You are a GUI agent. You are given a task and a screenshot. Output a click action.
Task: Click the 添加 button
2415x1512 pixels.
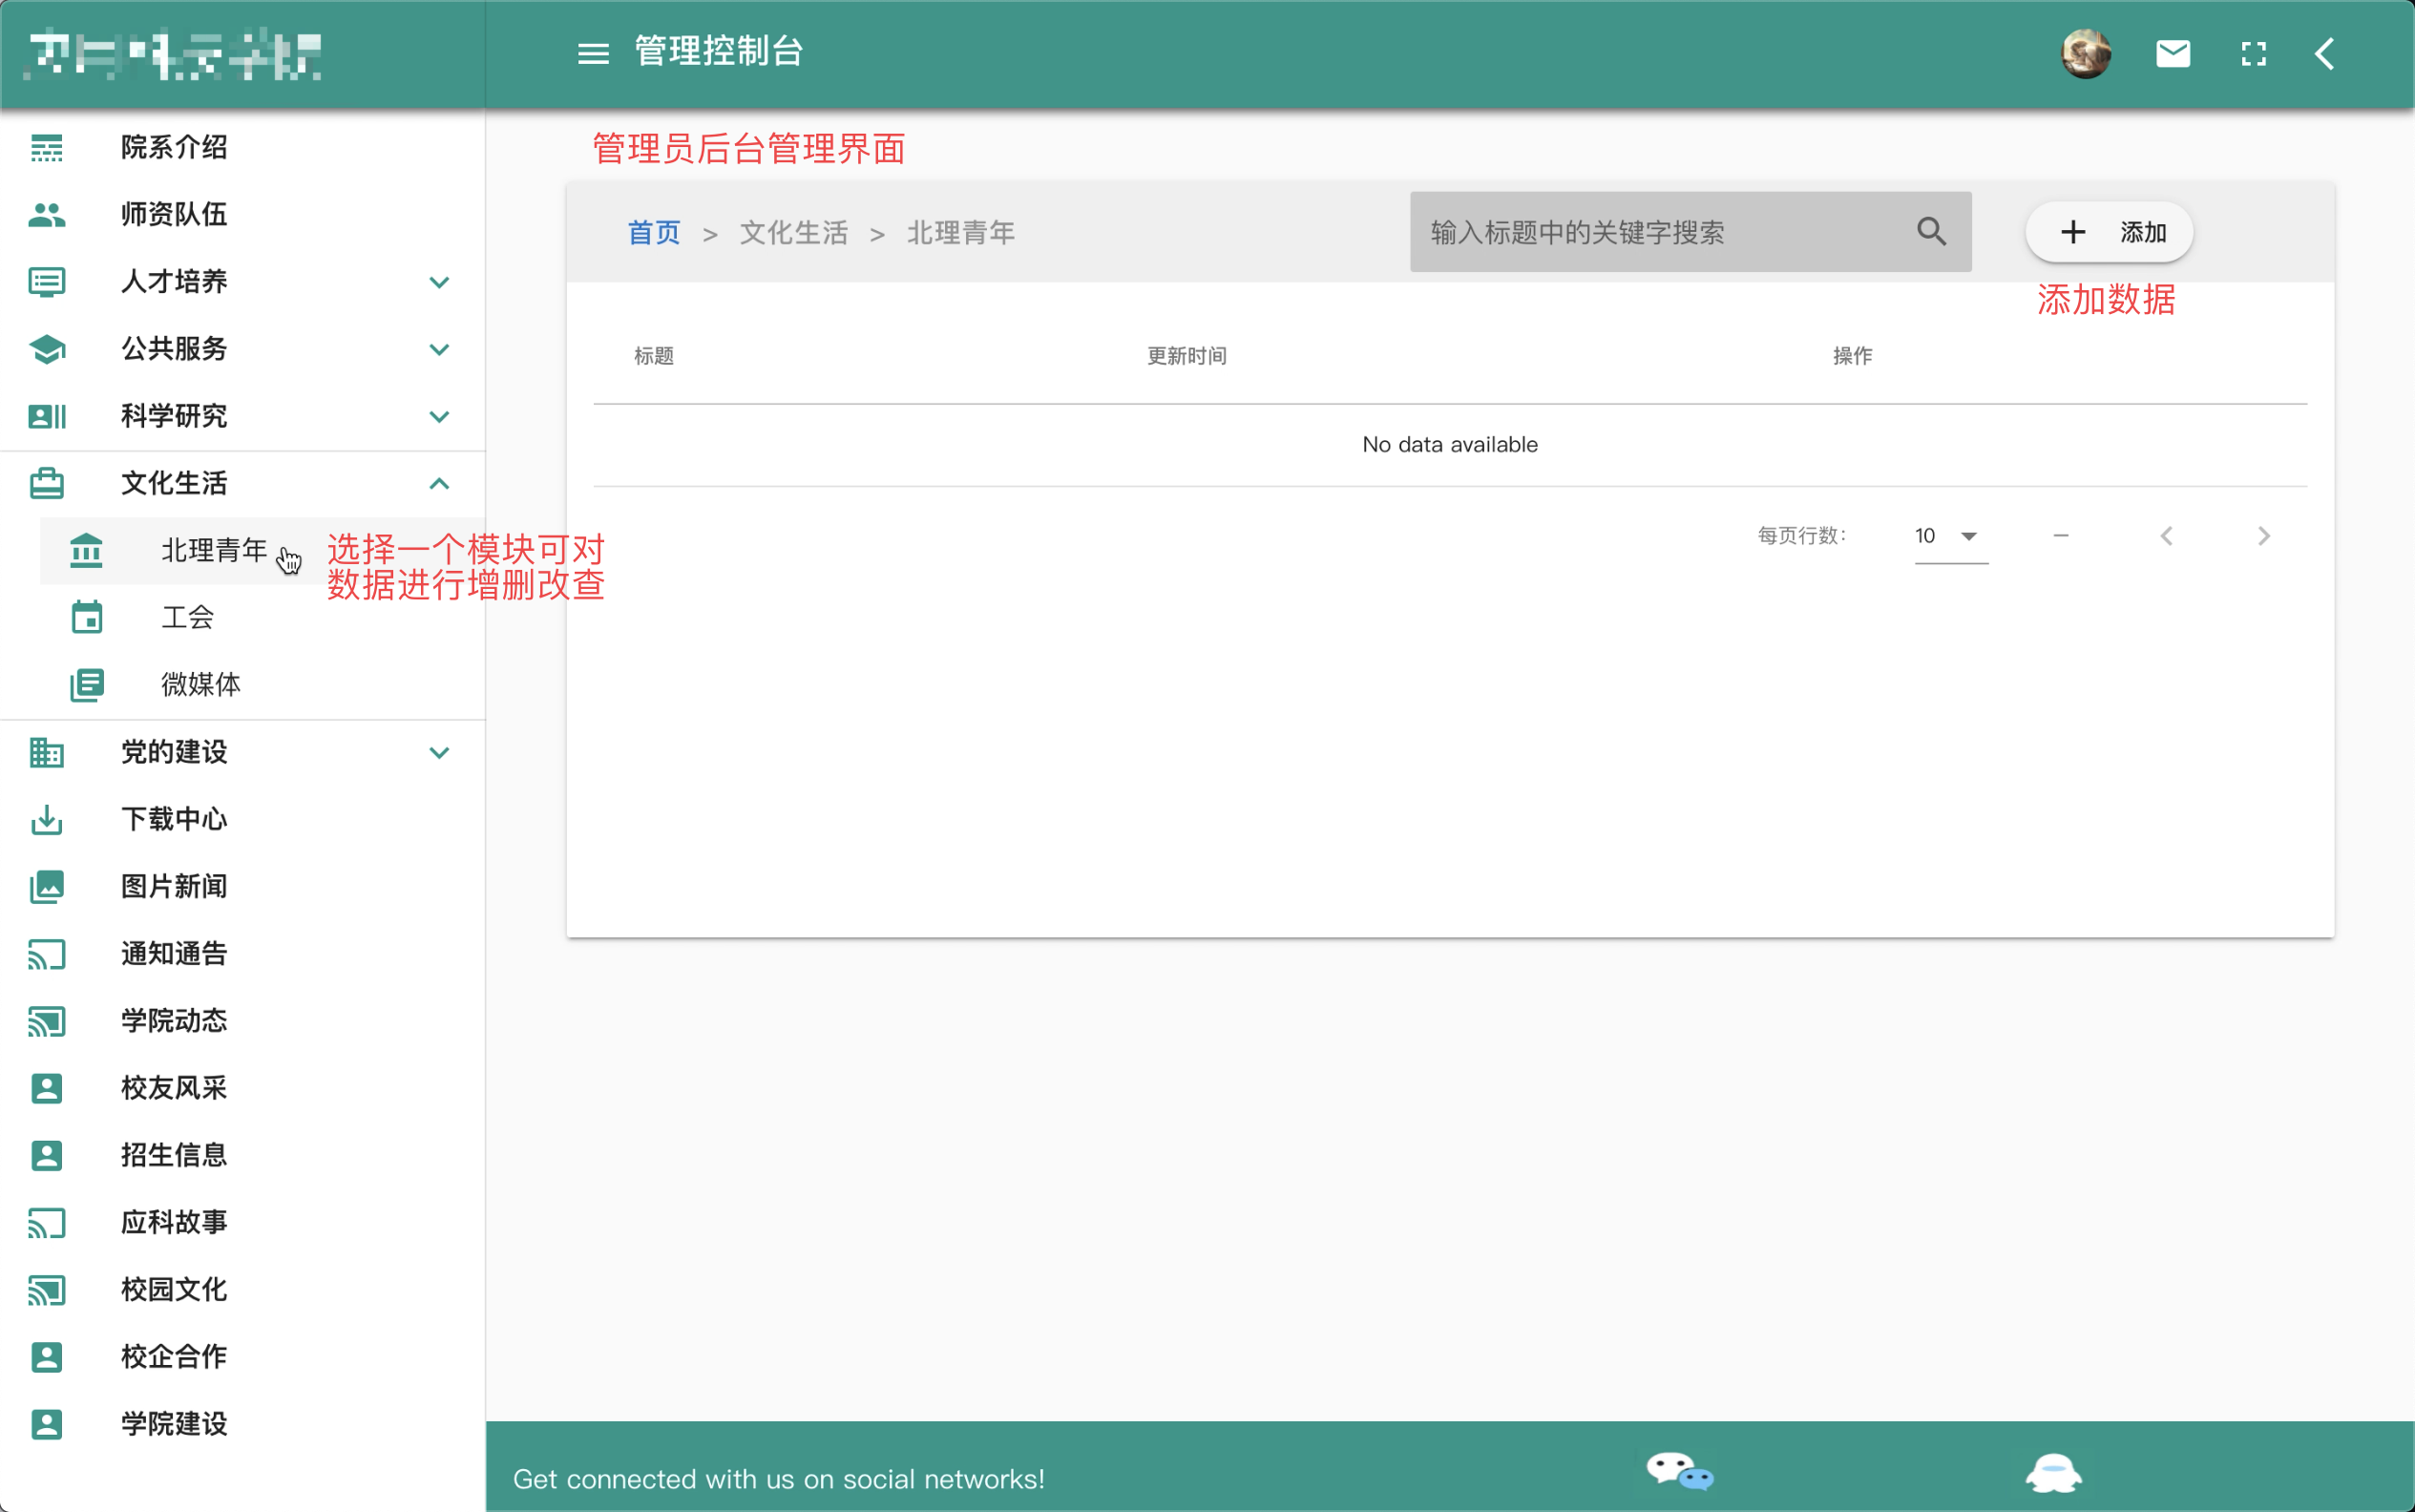[2109, 232]
